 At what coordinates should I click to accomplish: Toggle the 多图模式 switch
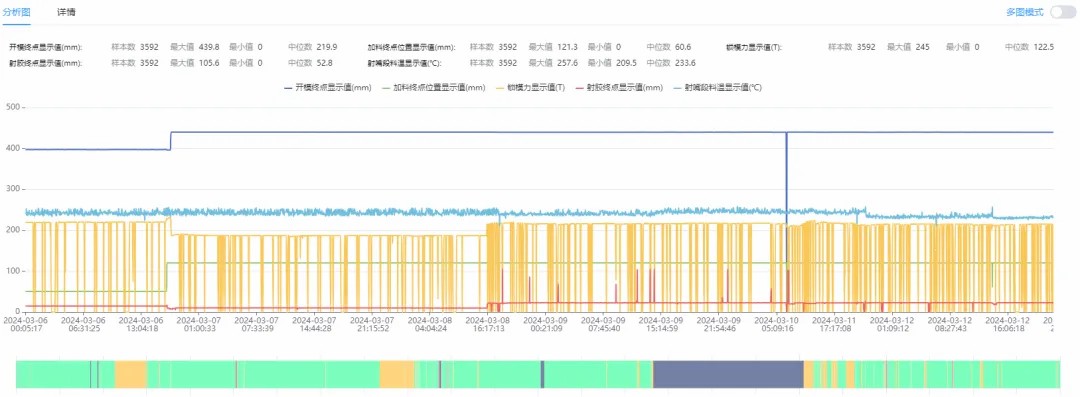click(x=1063, y=12)
